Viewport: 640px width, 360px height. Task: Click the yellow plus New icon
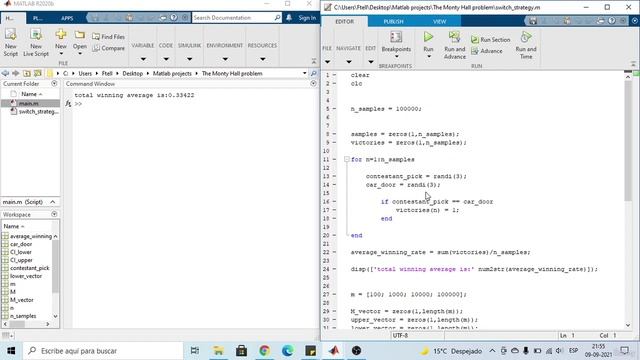[61, 35]
